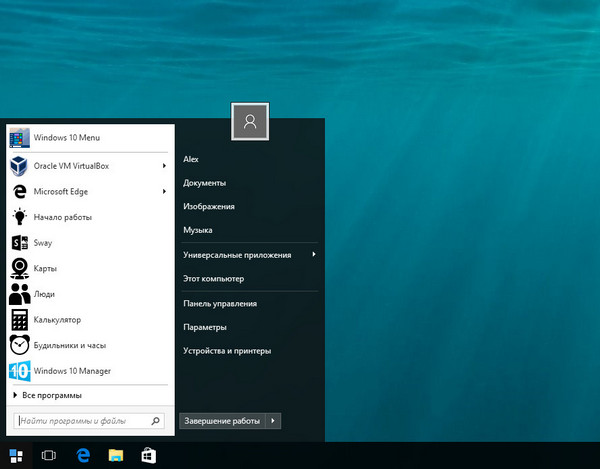Click the Найти программы и файлы search field
Viewport: 600px width, 469px height.
point(80,422)
